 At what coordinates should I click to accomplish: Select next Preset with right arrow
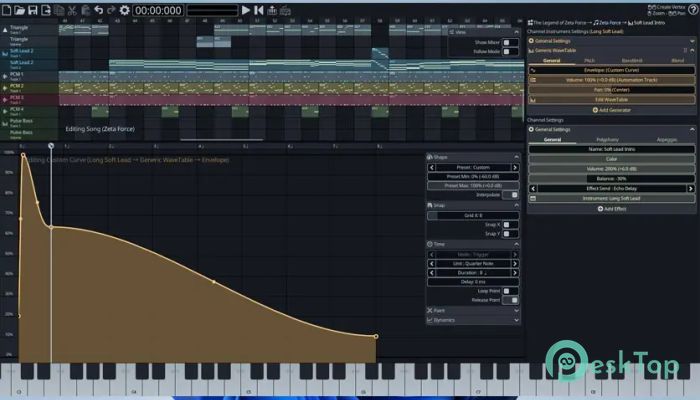[x=515, y=167]
